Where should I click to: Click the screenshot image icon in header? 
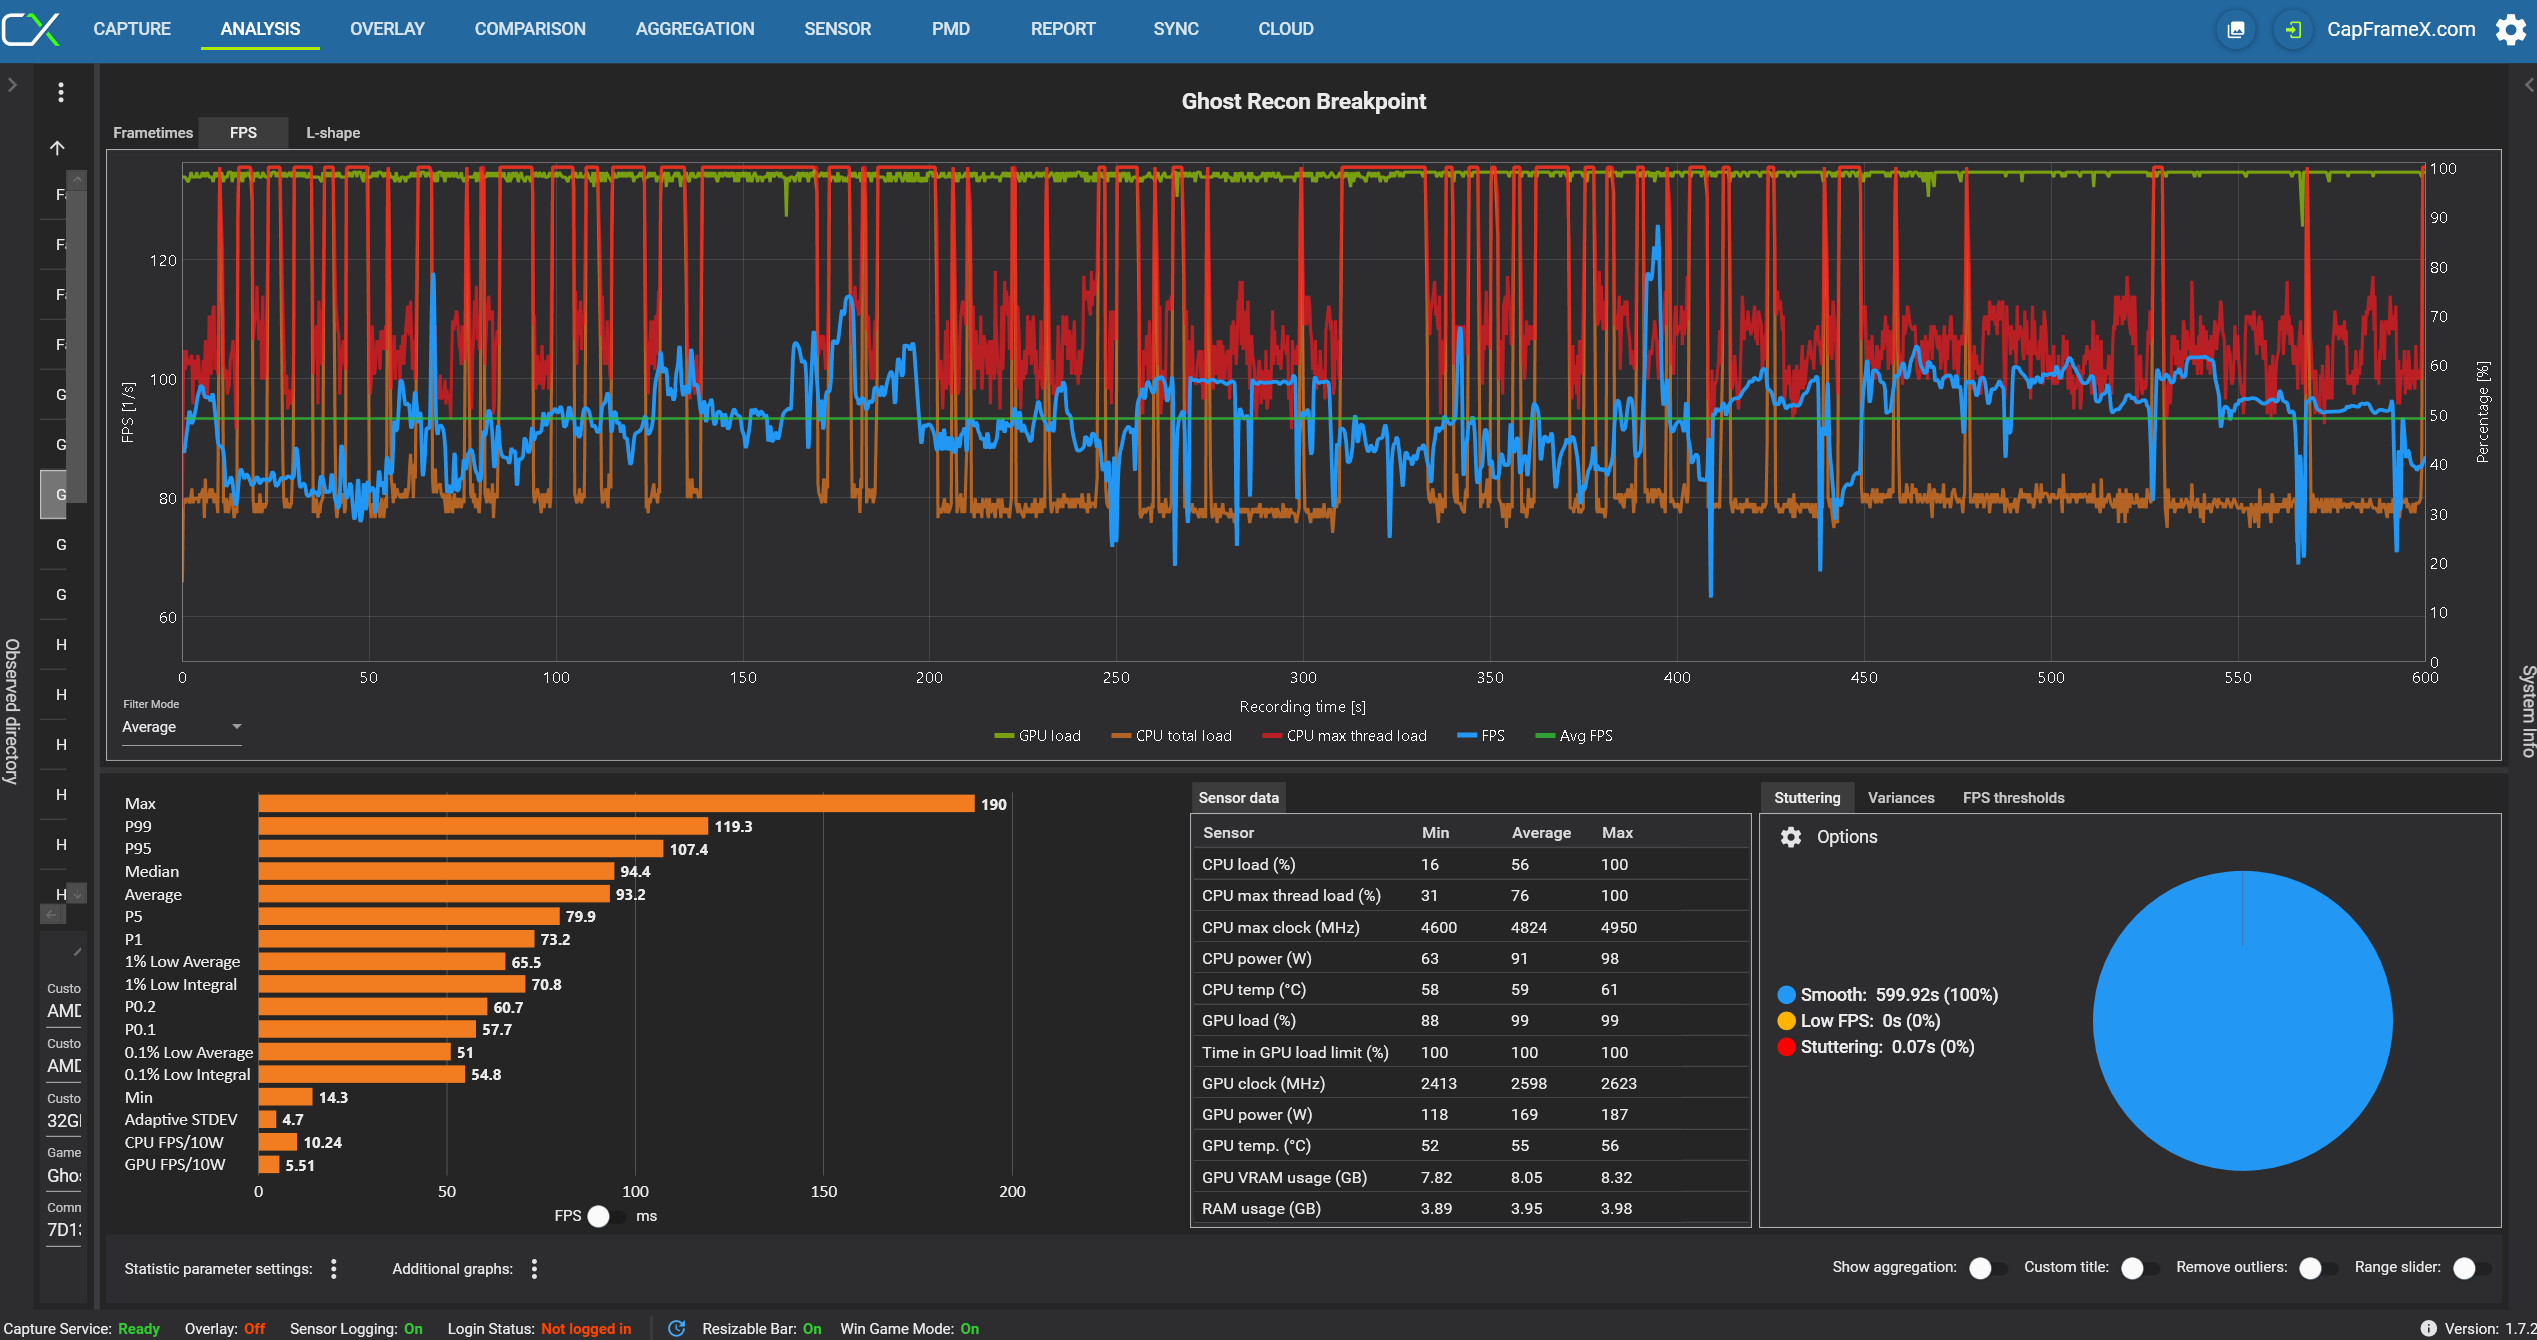point(2236,29)
